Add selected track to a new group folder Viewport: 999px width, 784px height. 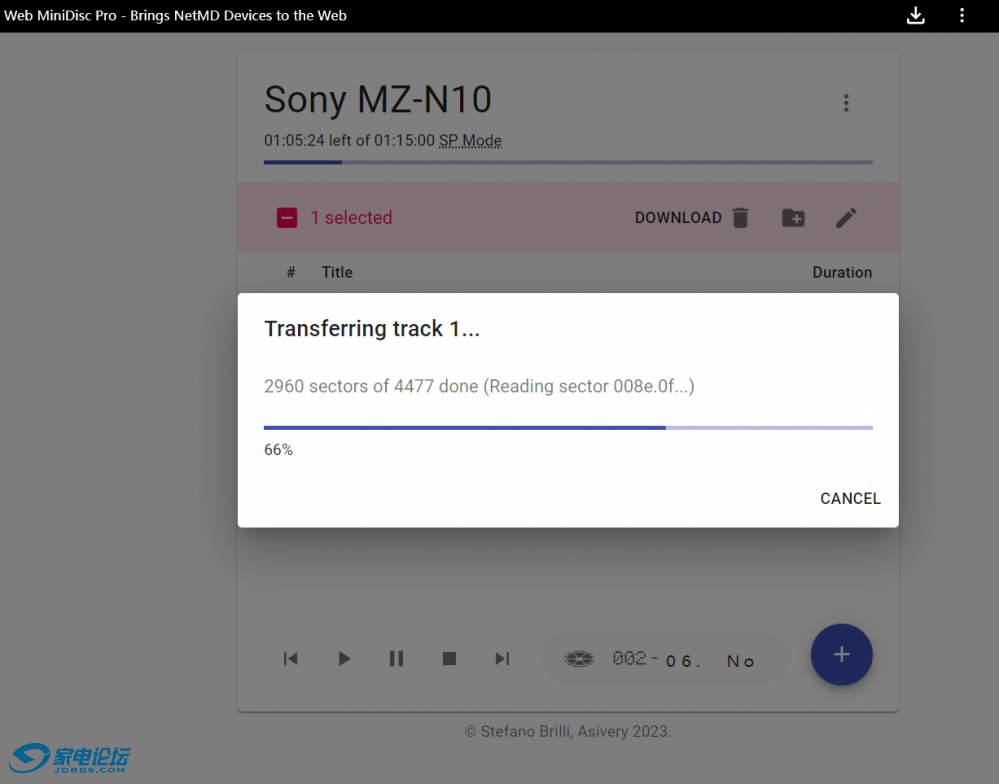point(793,218)
